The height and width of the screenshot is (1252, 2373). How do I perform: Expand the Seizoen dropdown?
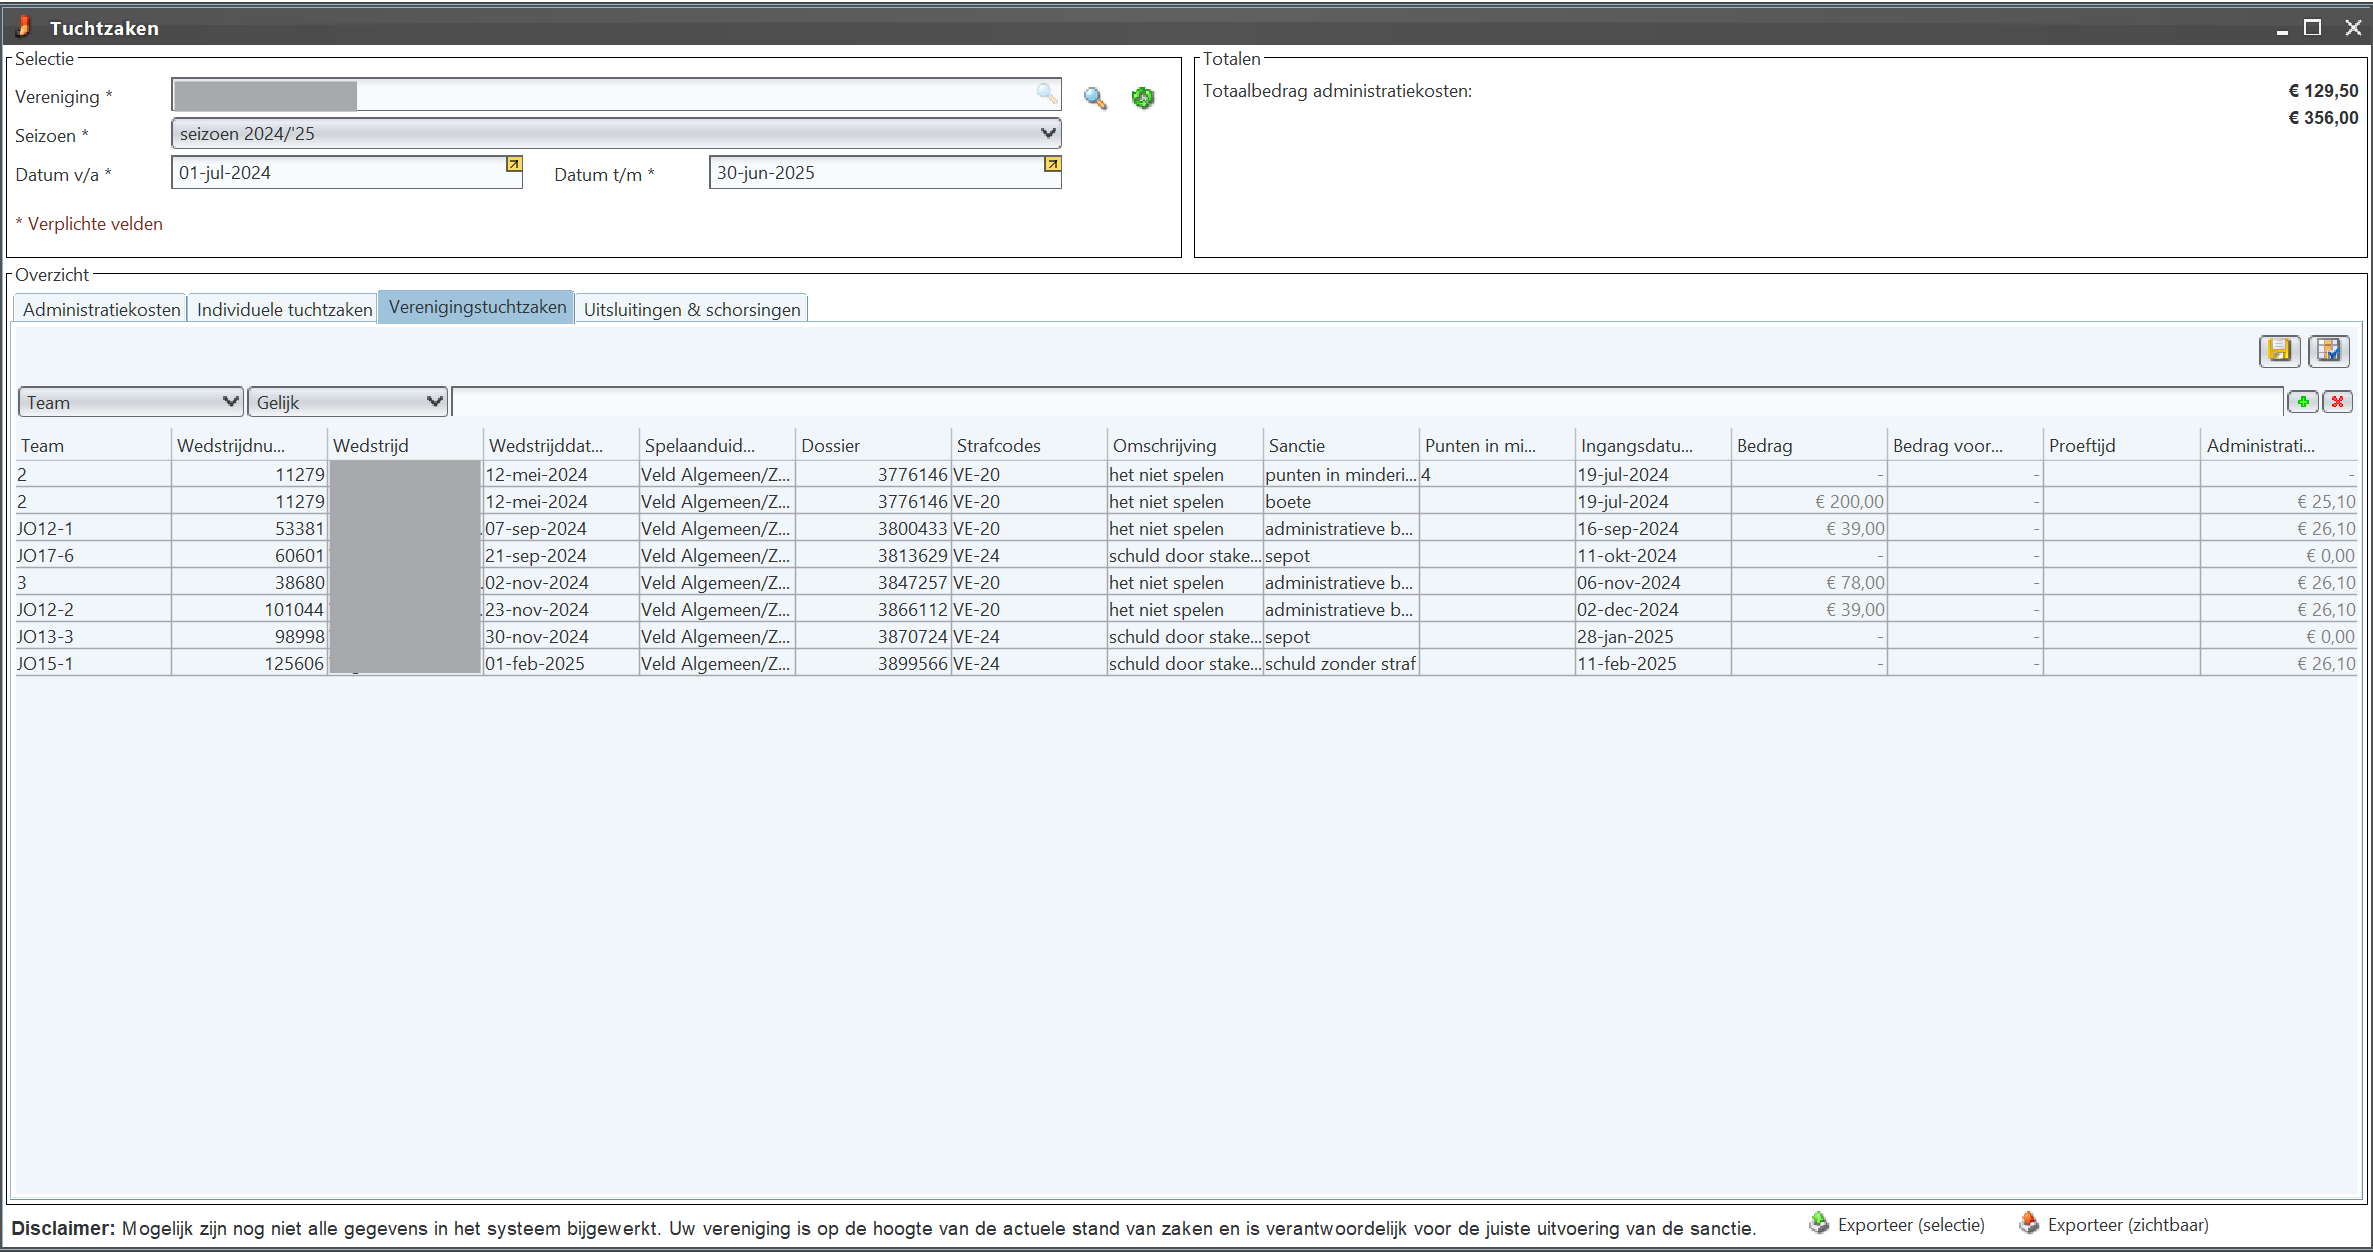1047,133
